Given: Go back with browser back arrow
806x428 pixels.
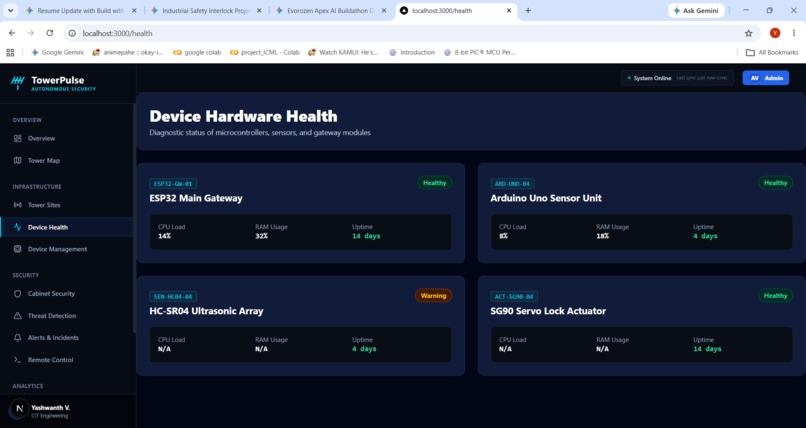Looking at the screenshot, I should tap(12, 33).
